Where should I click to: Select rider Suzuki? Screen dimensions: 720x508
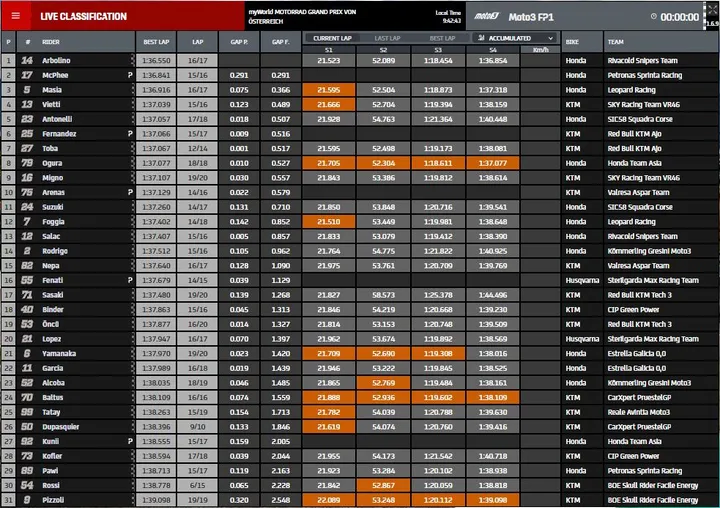[52, 207]
